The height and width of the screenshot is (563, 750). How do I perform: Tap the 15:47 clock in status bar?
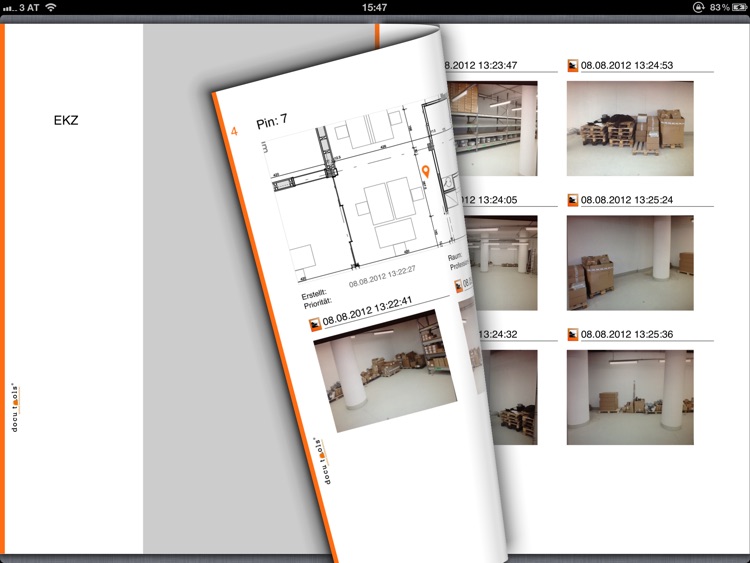click(x=375, y=7)
